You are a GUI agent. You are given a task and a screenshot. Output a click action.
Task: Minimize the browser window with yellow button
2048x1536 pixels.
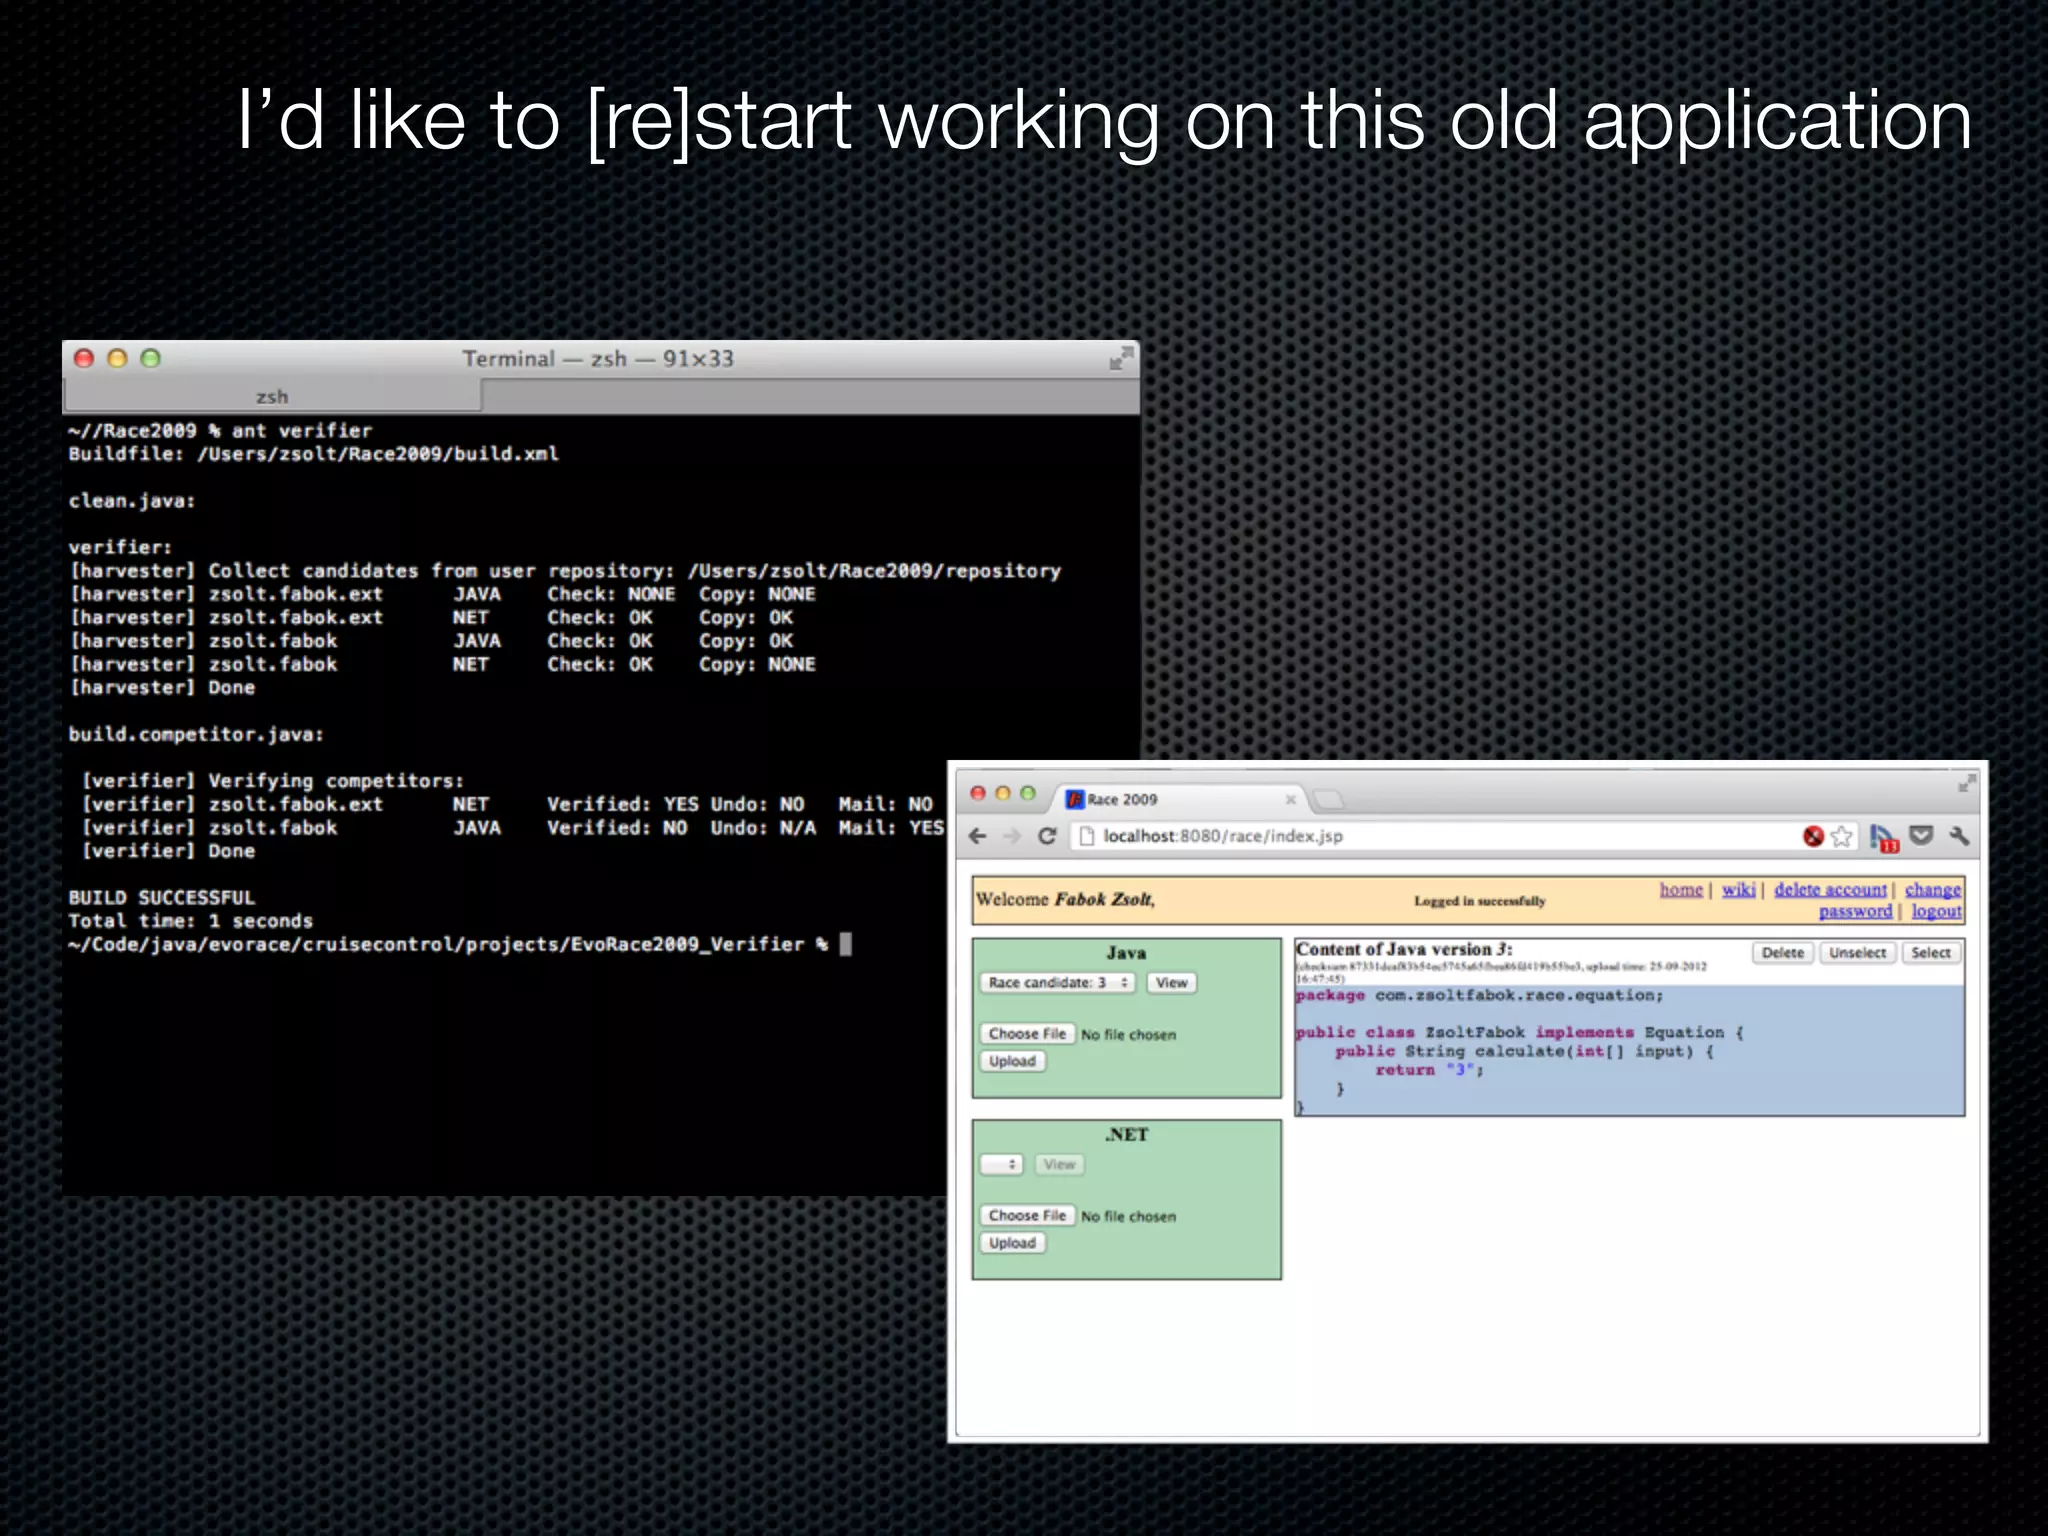point(1002,793)
